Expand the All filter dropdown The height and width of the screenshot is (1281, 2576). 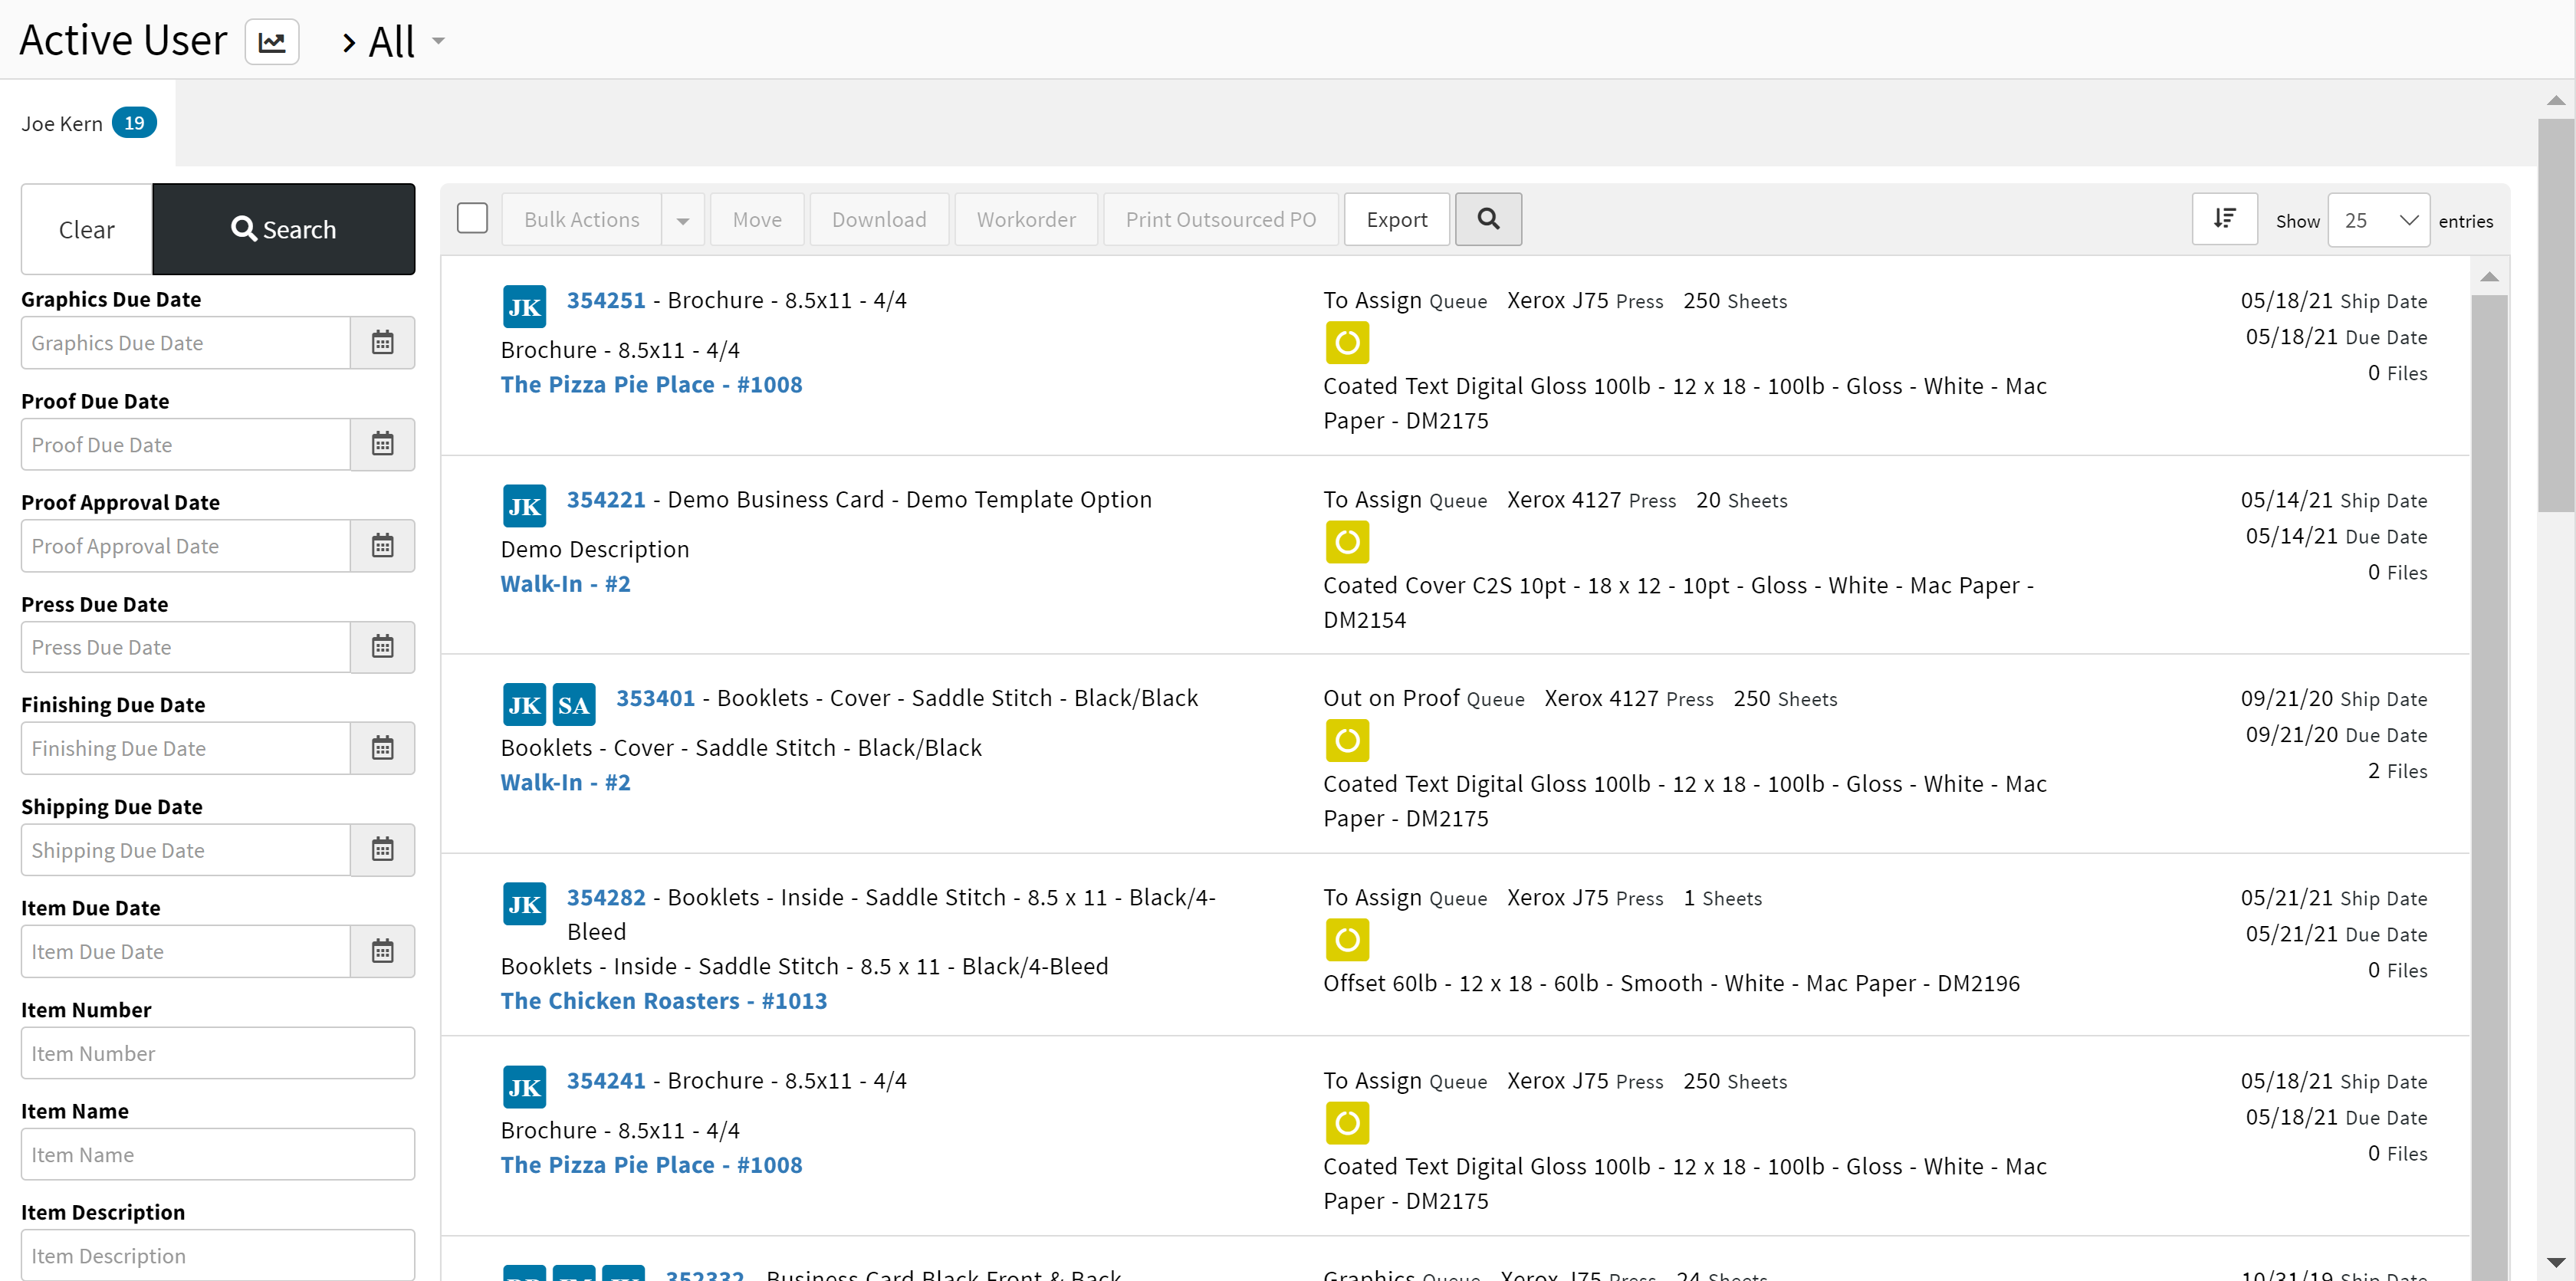(x=438, y=42)
